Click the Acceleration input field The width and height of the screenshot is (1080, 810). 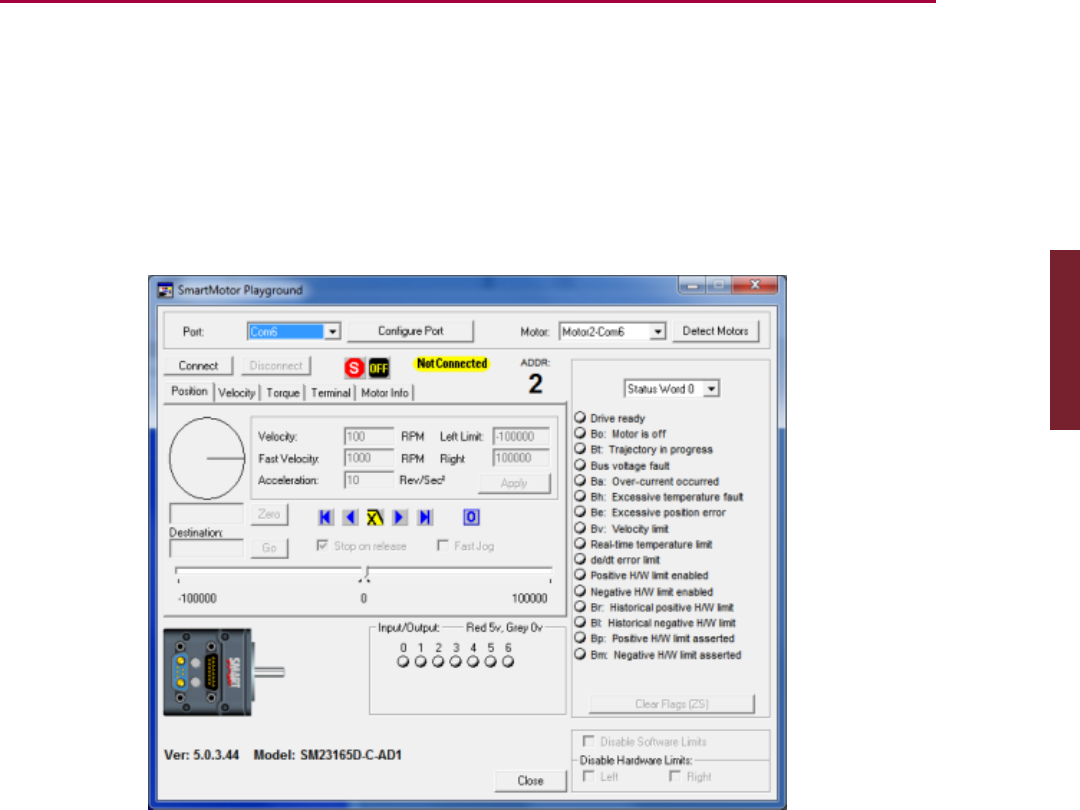tap(369, 480)
